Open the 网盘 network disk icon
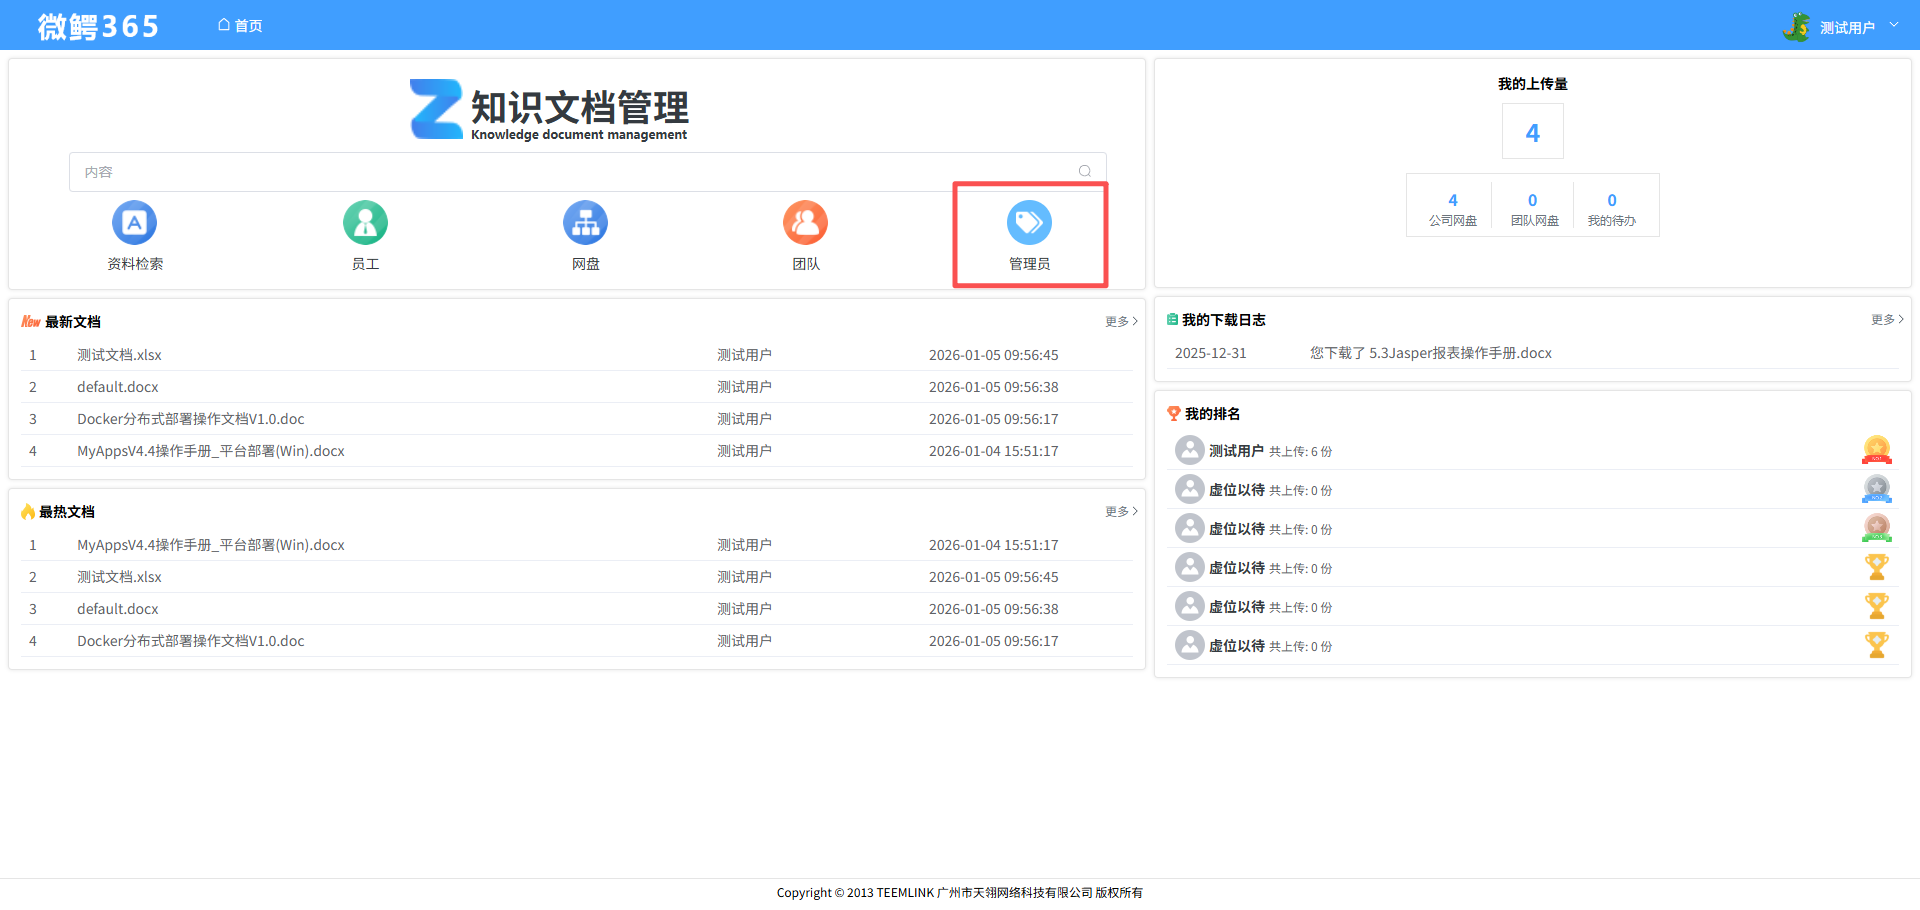This screenshot has width=1920, height=910. (x=585, y=223)
